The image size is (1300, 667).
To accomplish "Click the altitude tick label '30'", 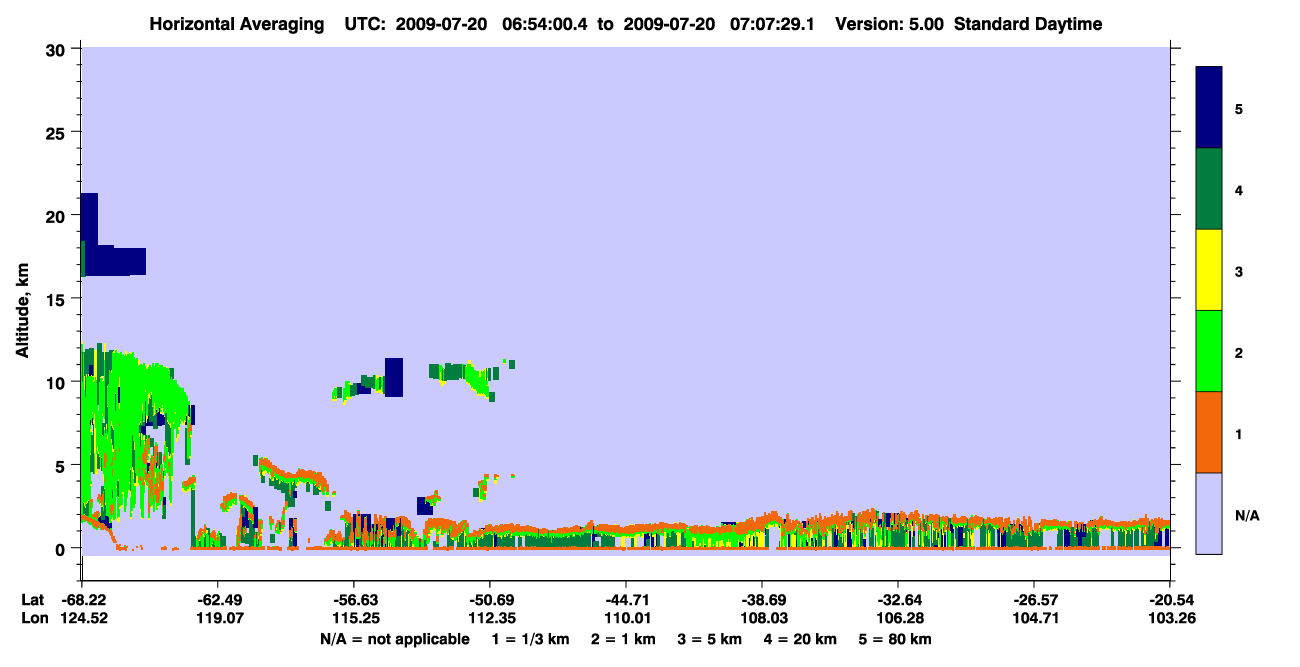I will (57, 50).
